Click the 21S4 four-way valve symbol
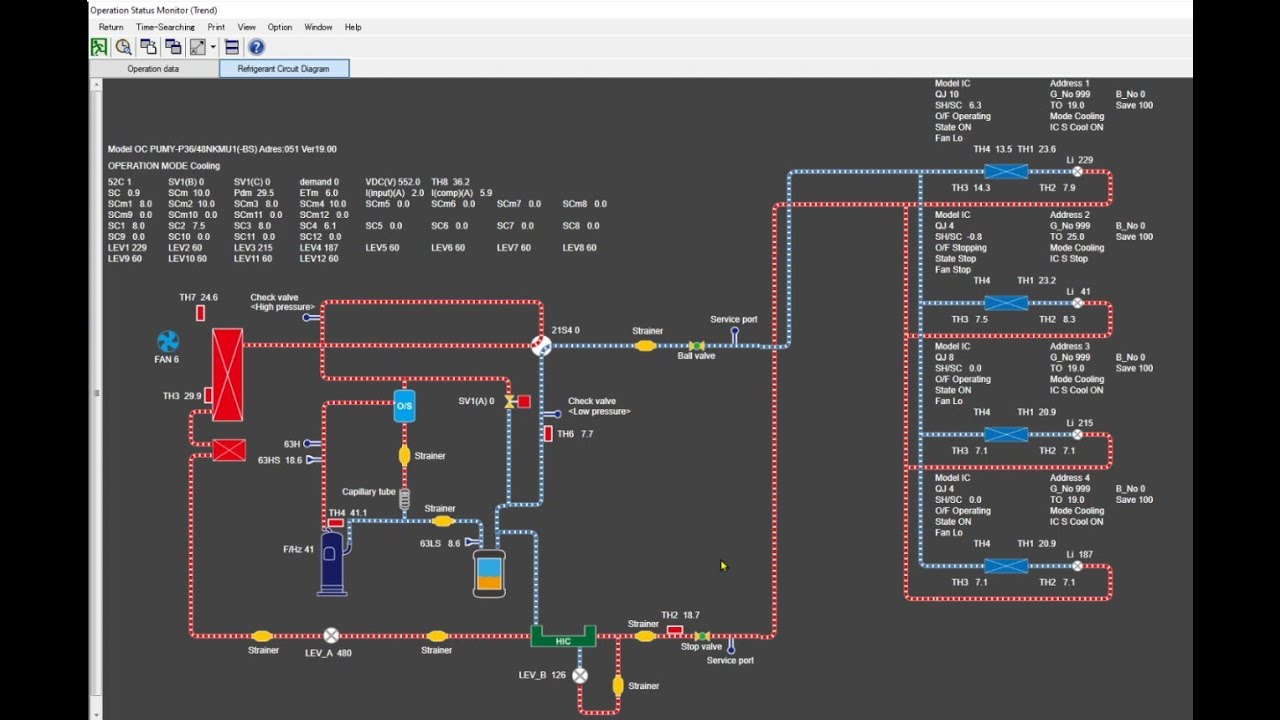Viewport: 1280px width, 720px height. [x=541, y=345]
